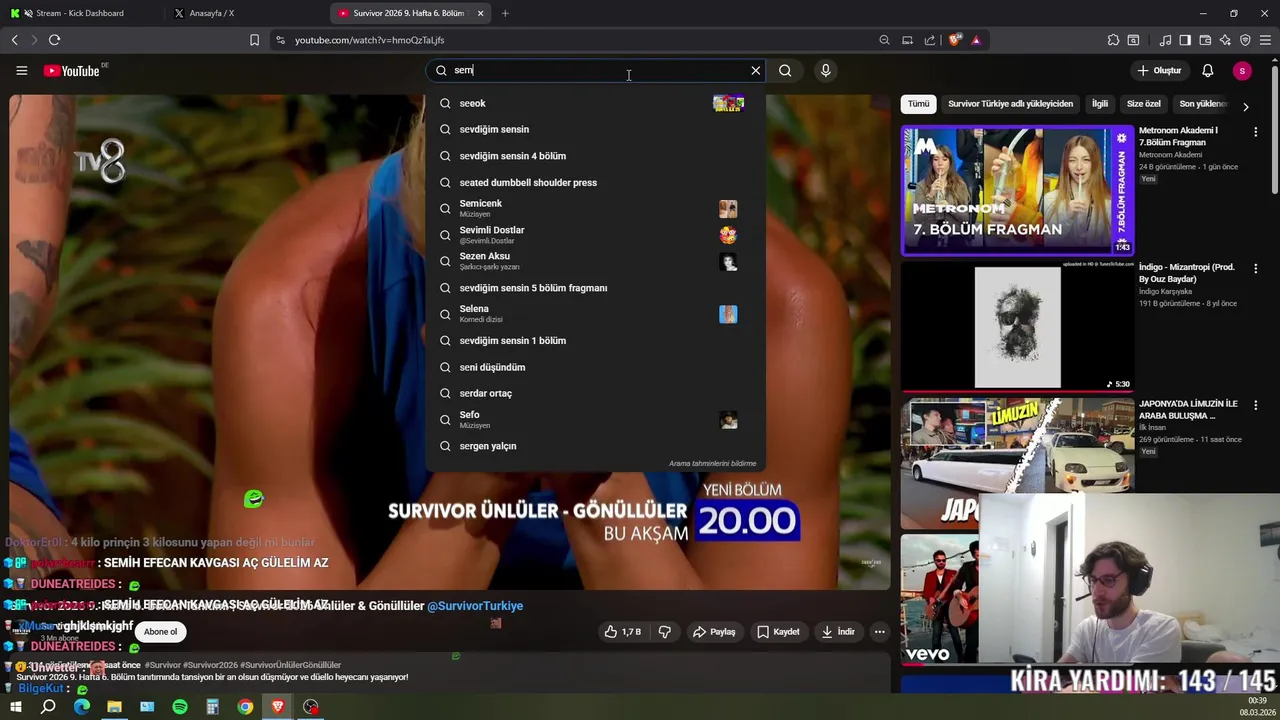
Task: Select 'sevdiğim sensin 1 bölüm' suggestion
Action: 595,341
